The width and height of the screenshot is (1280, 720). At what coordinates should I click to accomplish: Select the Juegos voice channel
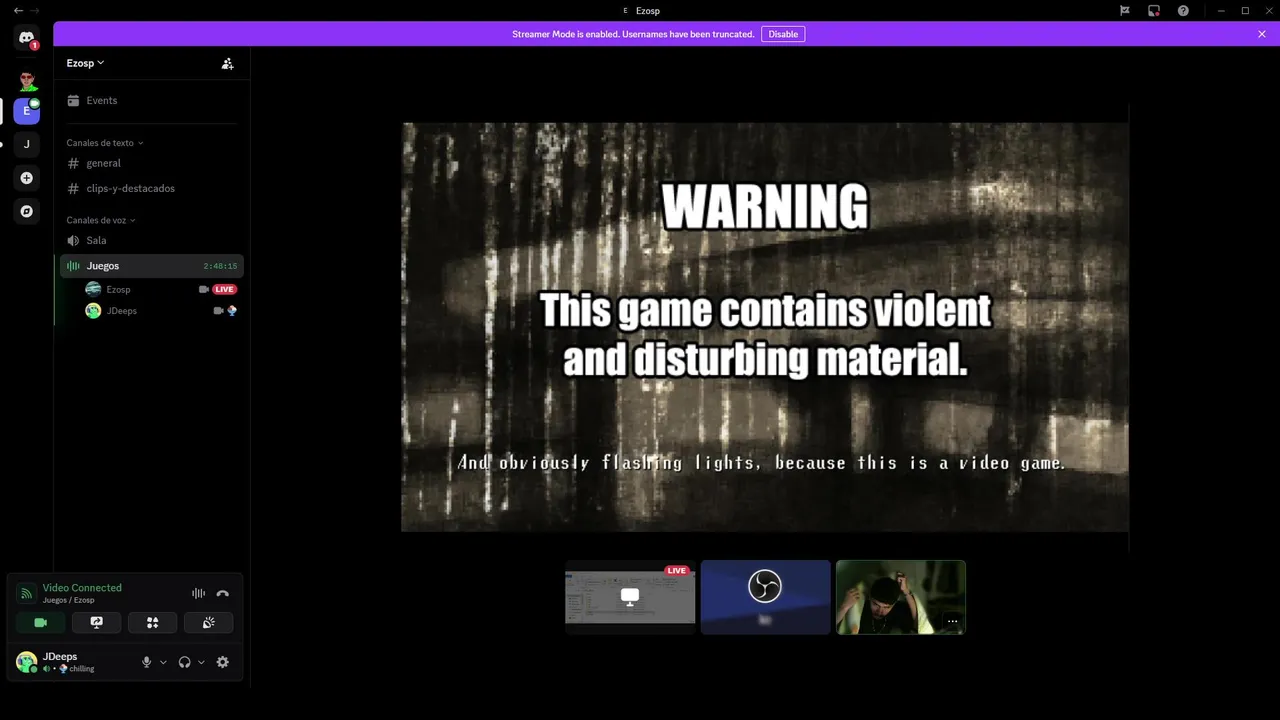pyautogui.click(x=151, y=266)
